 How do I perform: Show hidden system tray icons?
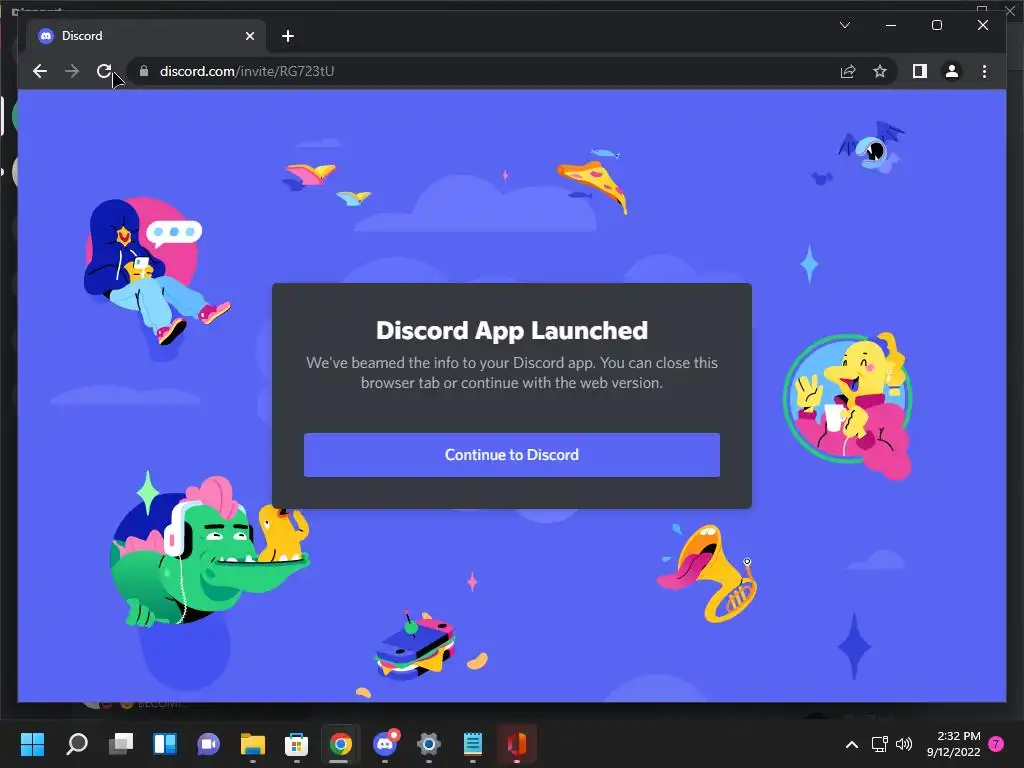pos(852,744)
